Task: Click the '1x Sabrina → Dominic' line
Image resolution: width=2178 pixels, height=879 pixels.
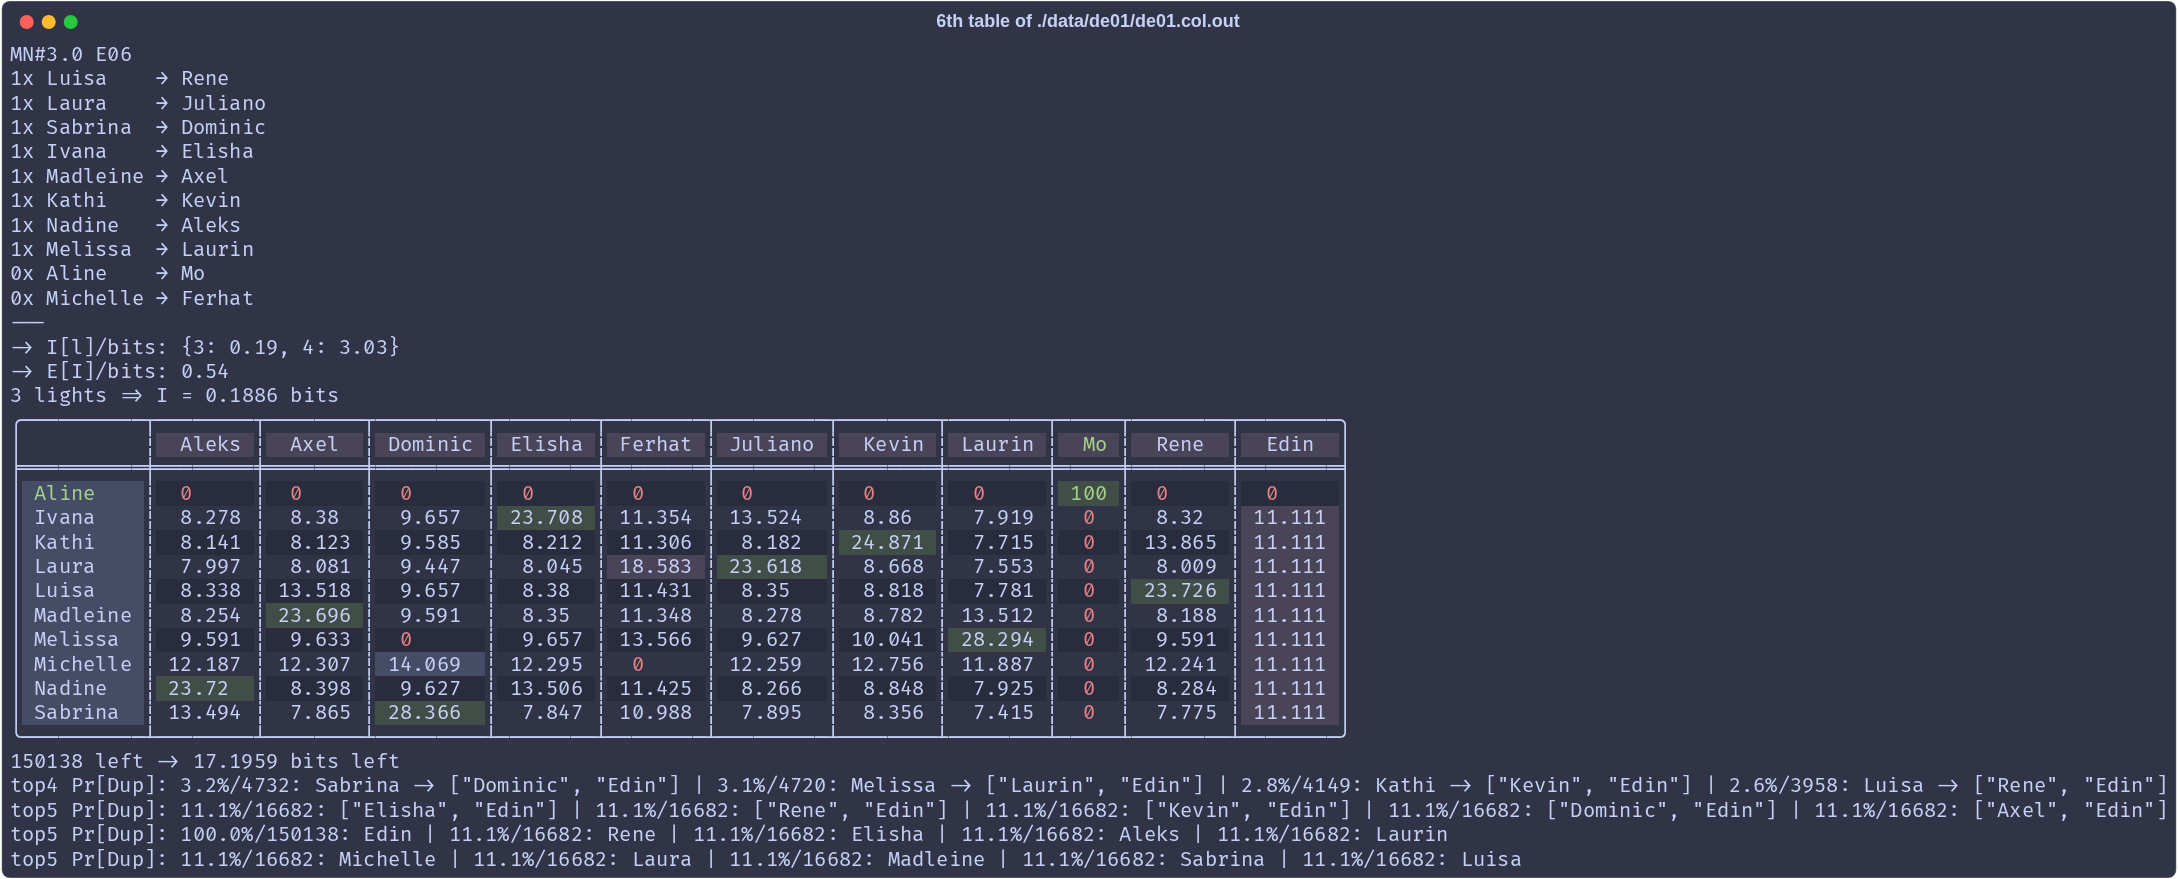Action: pyautogui.click(x=138, y=127)
